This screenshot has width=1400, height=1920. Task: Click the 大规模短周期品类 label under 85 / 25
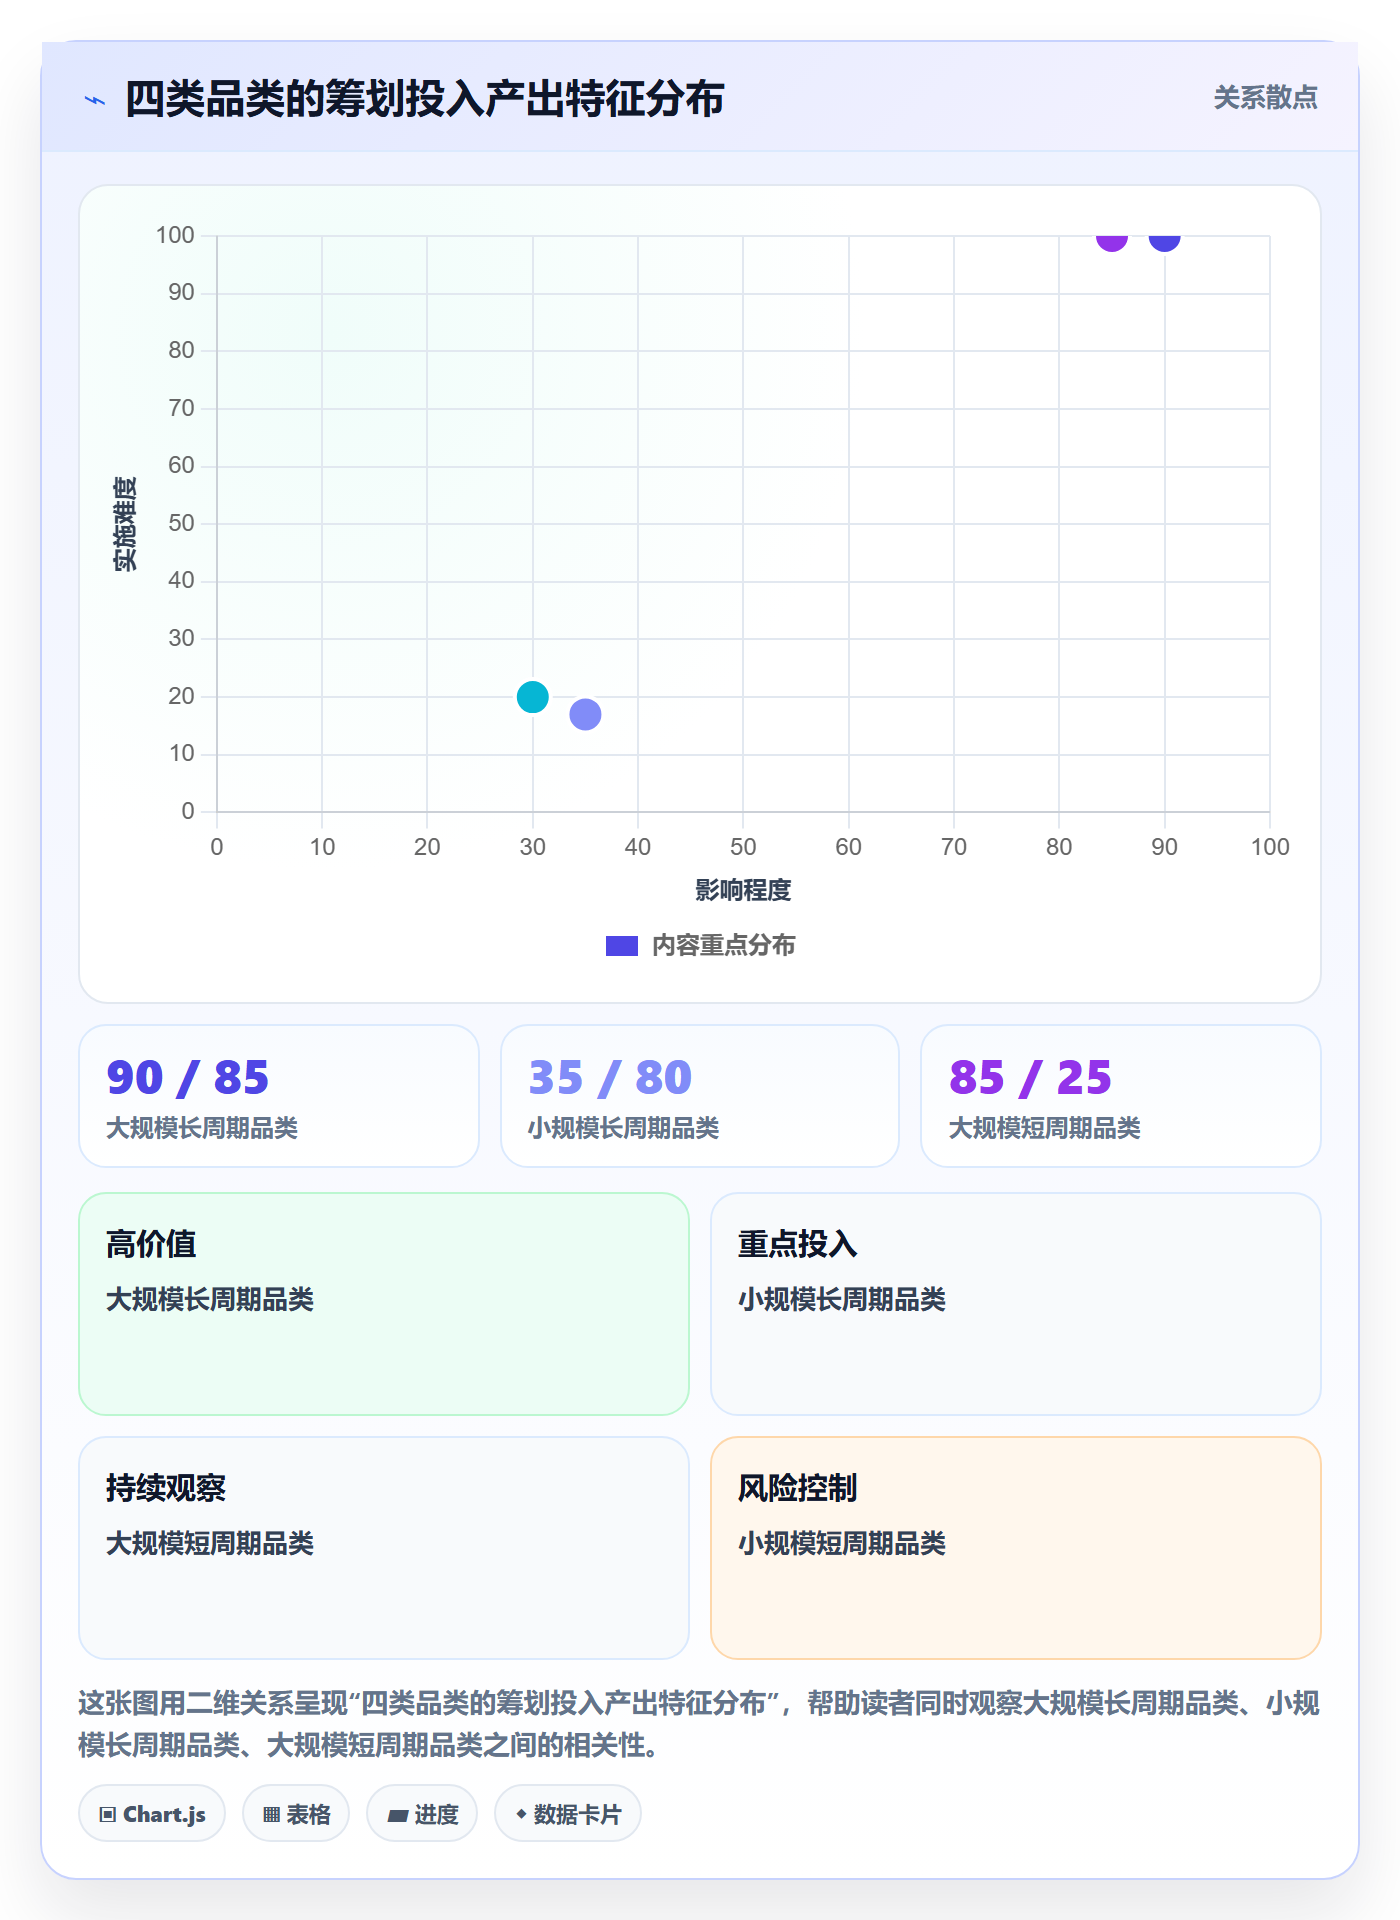[1045, 1128]
